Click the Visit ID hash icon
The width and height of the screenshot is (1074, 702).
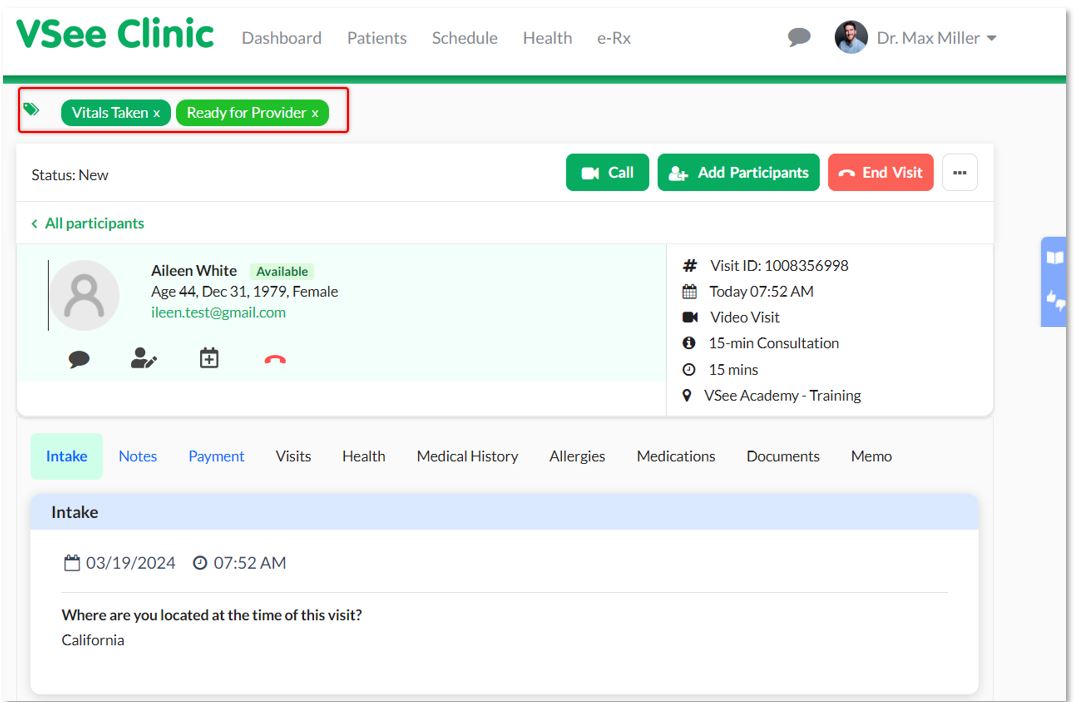690,265
